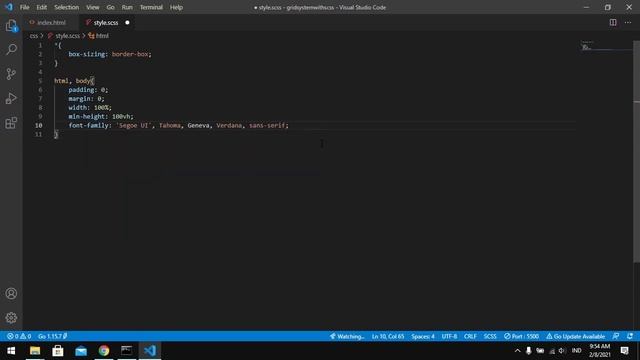
Task: Click the min-height: 100vh line
Action: (x=101, y=116)
